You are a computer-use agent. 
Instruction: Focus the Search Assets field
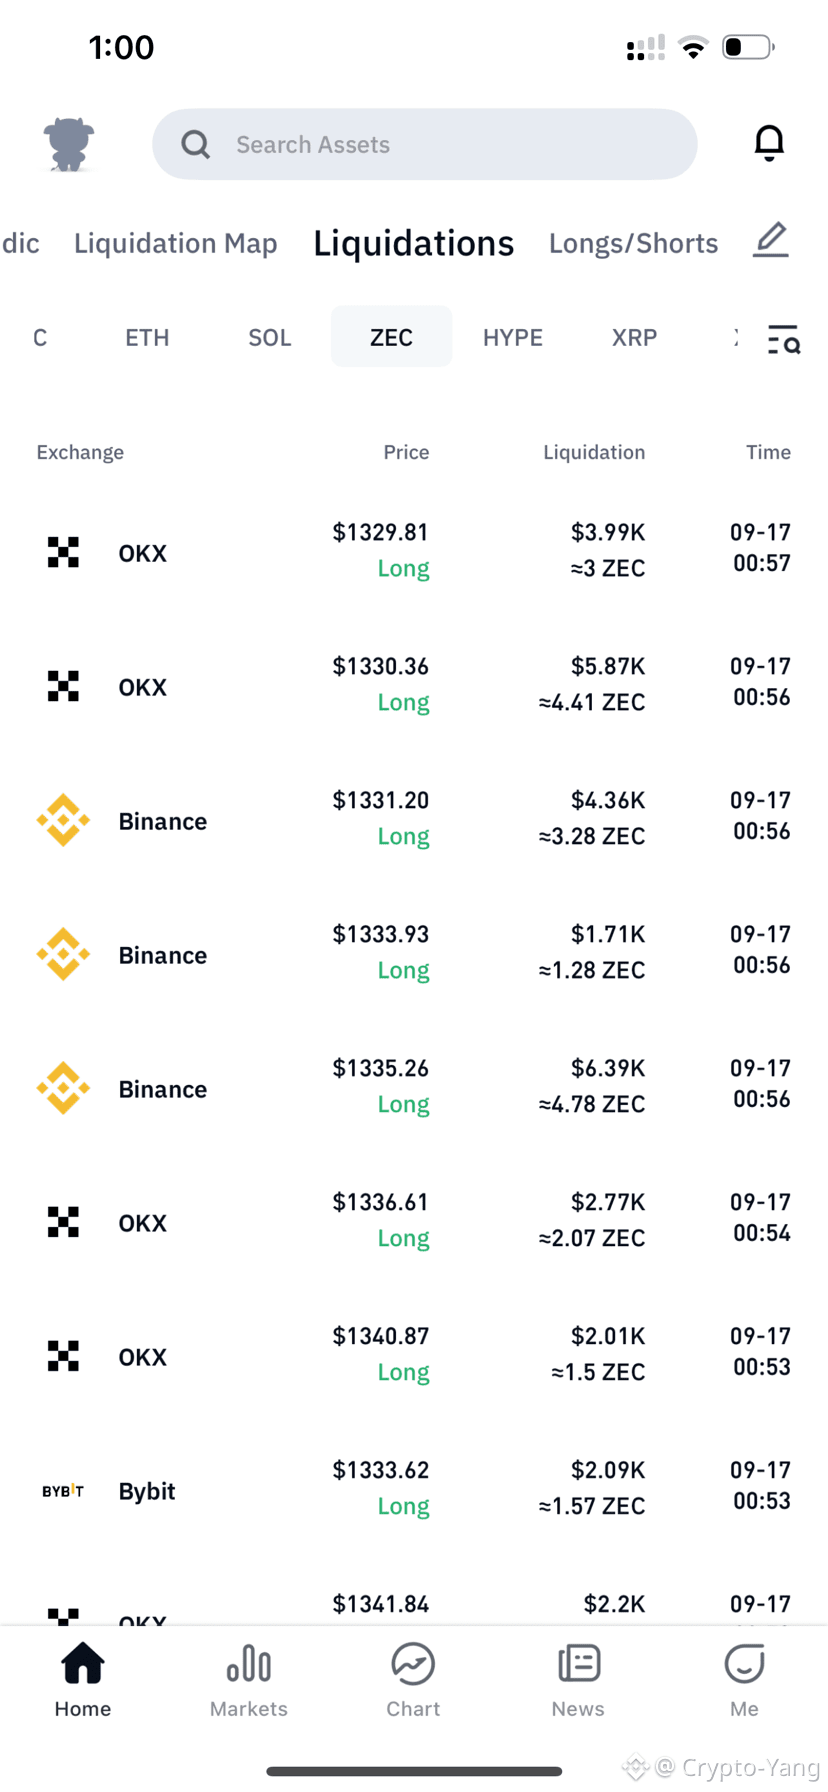point(425,144)
